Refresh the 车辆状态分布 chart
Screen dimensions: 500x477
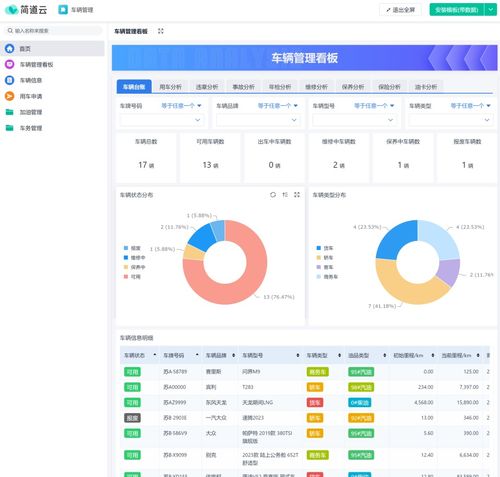[x=273, y=195]
